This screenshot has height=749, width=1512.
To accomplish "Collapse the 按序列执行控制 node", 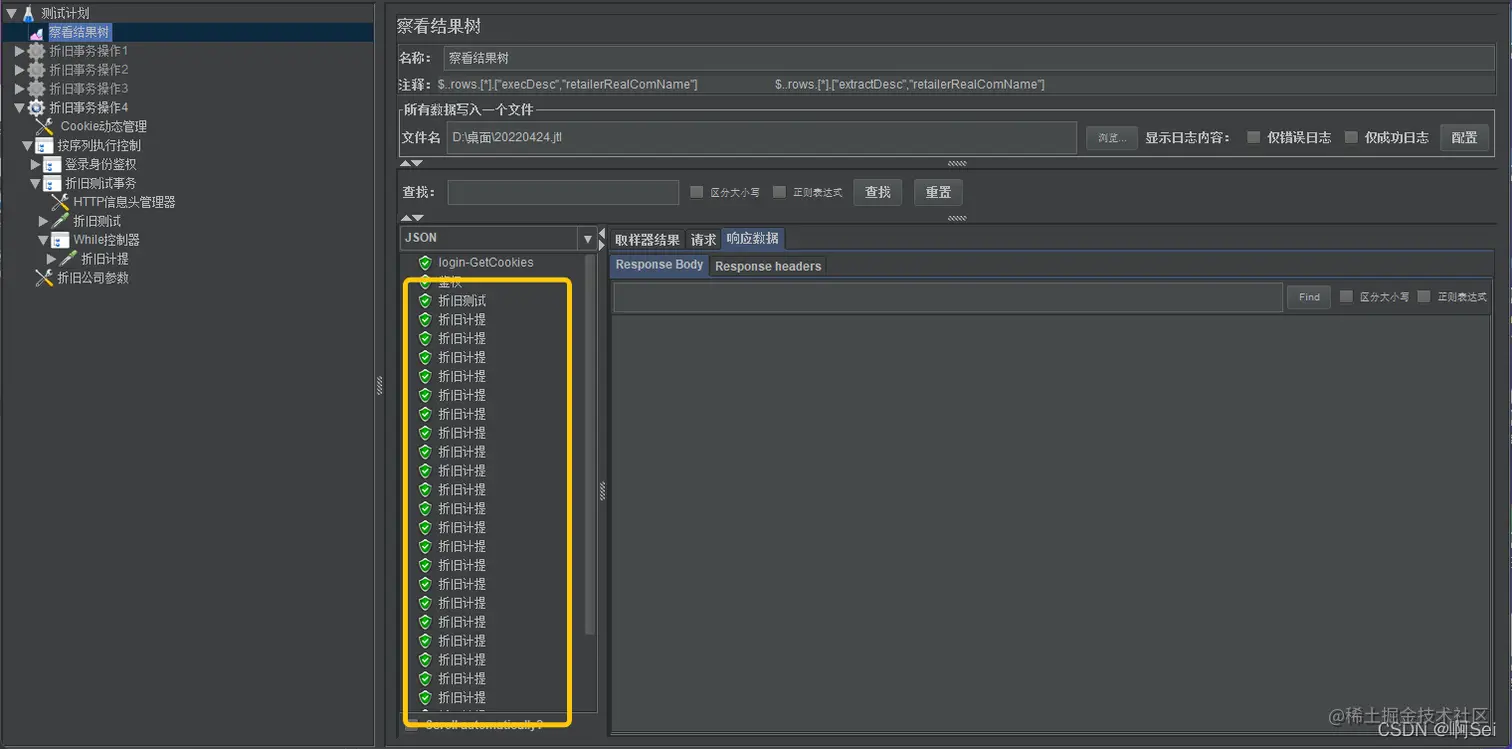I will pos(28,146).
